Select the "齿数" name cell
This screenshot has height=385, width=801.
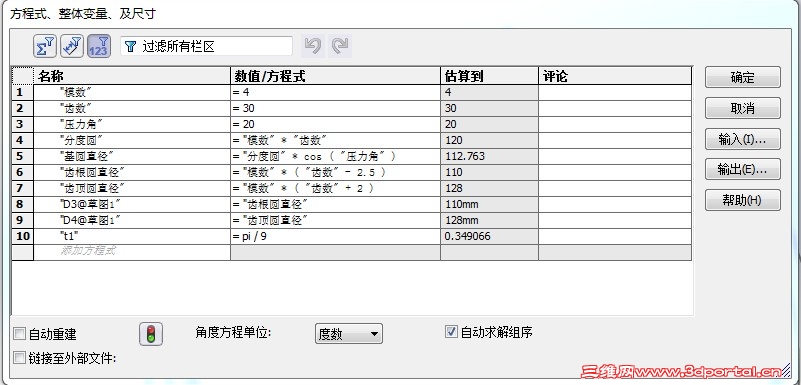coord(132,108)
